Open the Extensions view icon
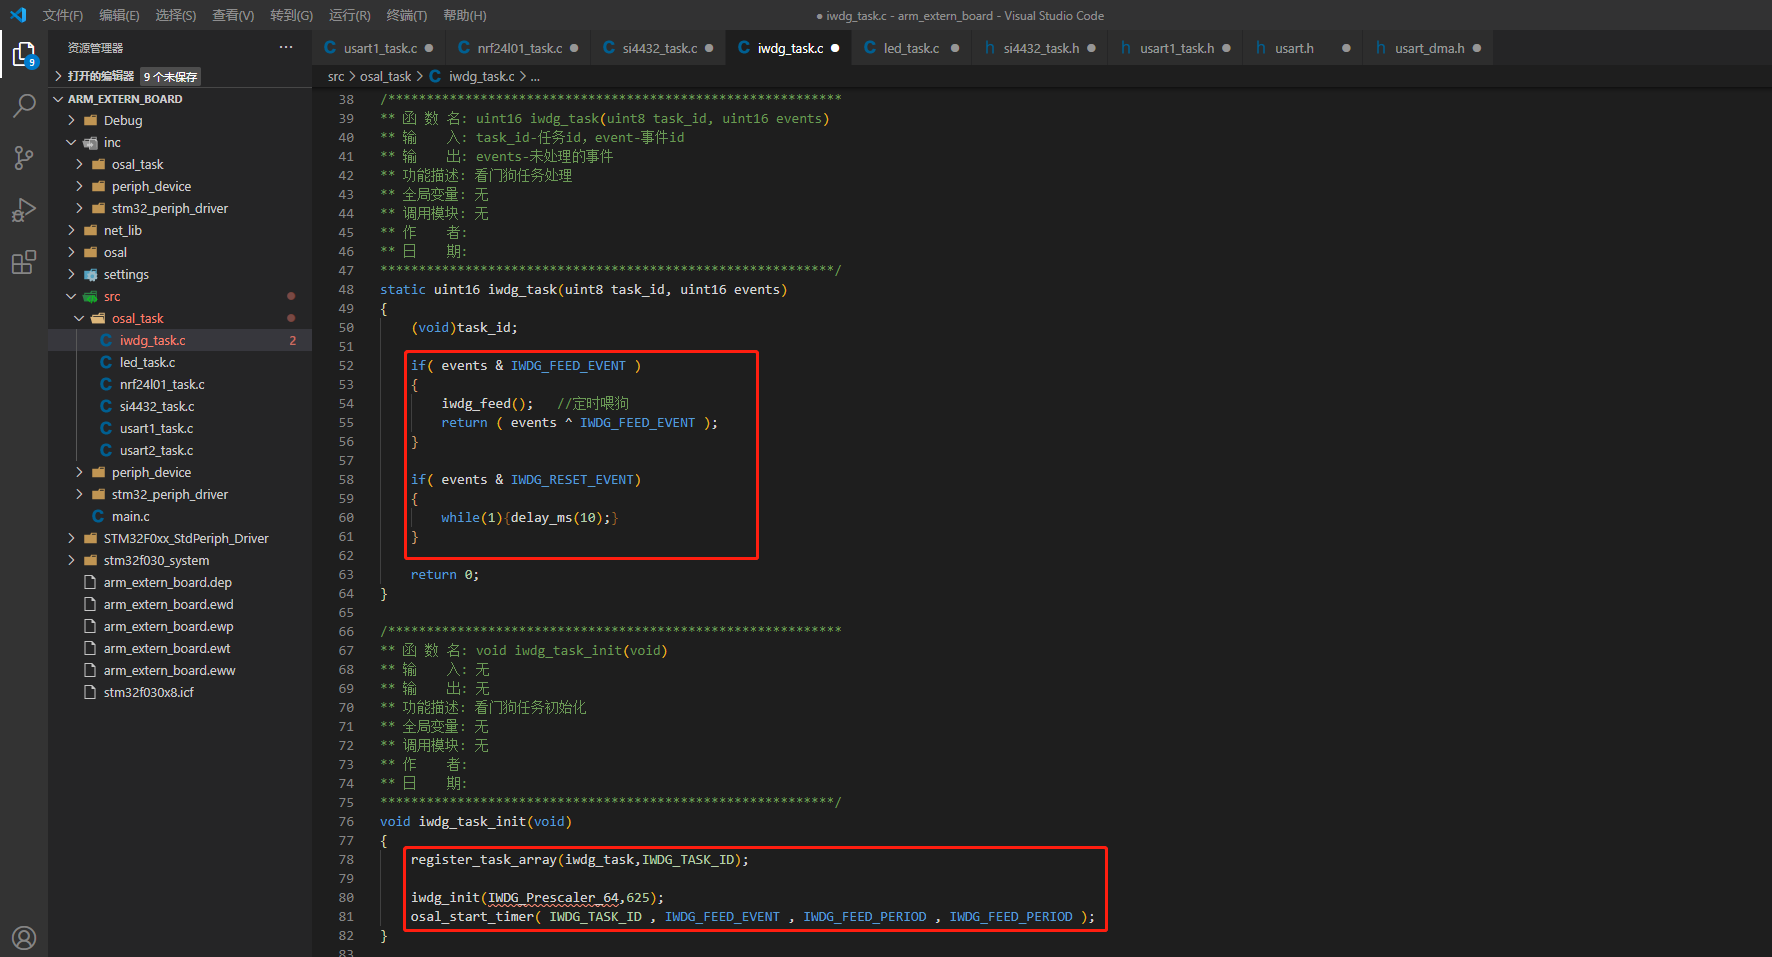 (x=23, y=263)
